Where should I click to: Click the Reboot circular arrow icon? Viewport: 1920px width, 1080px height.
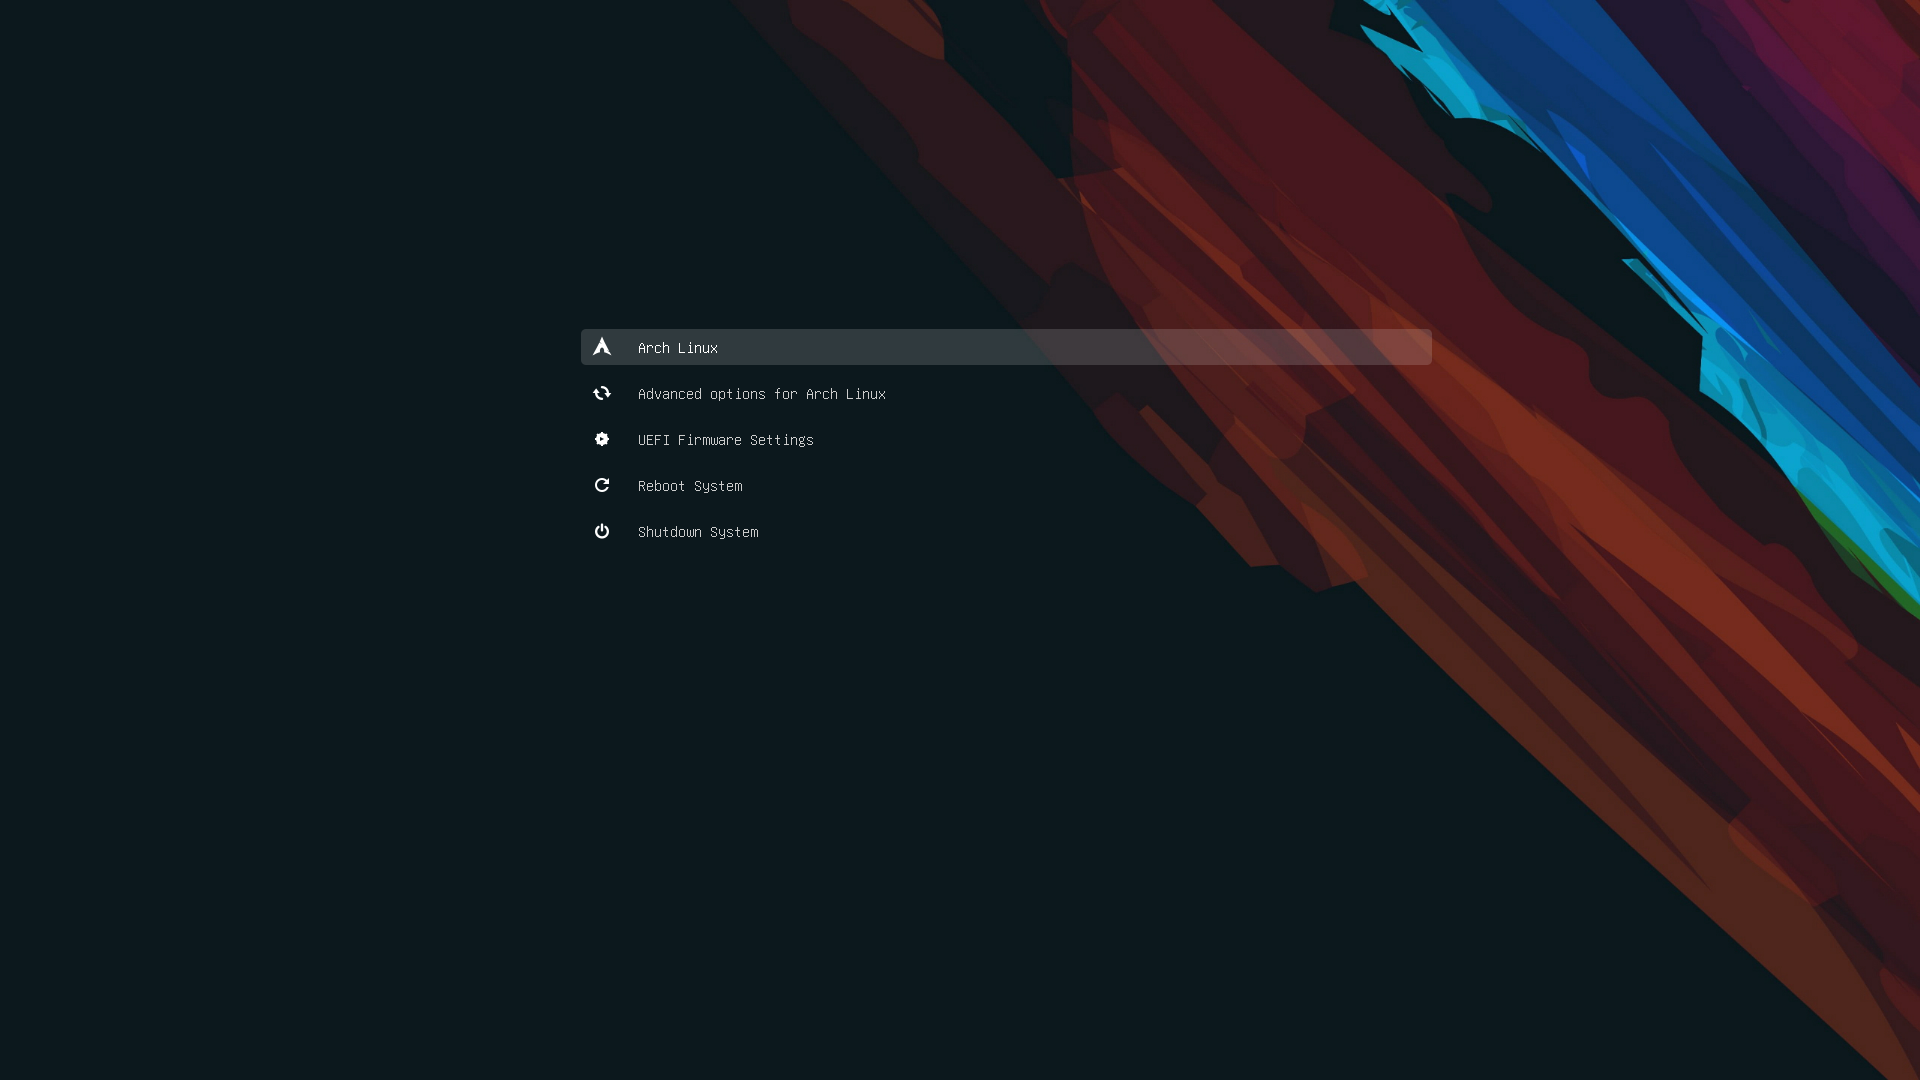(602, 485)
